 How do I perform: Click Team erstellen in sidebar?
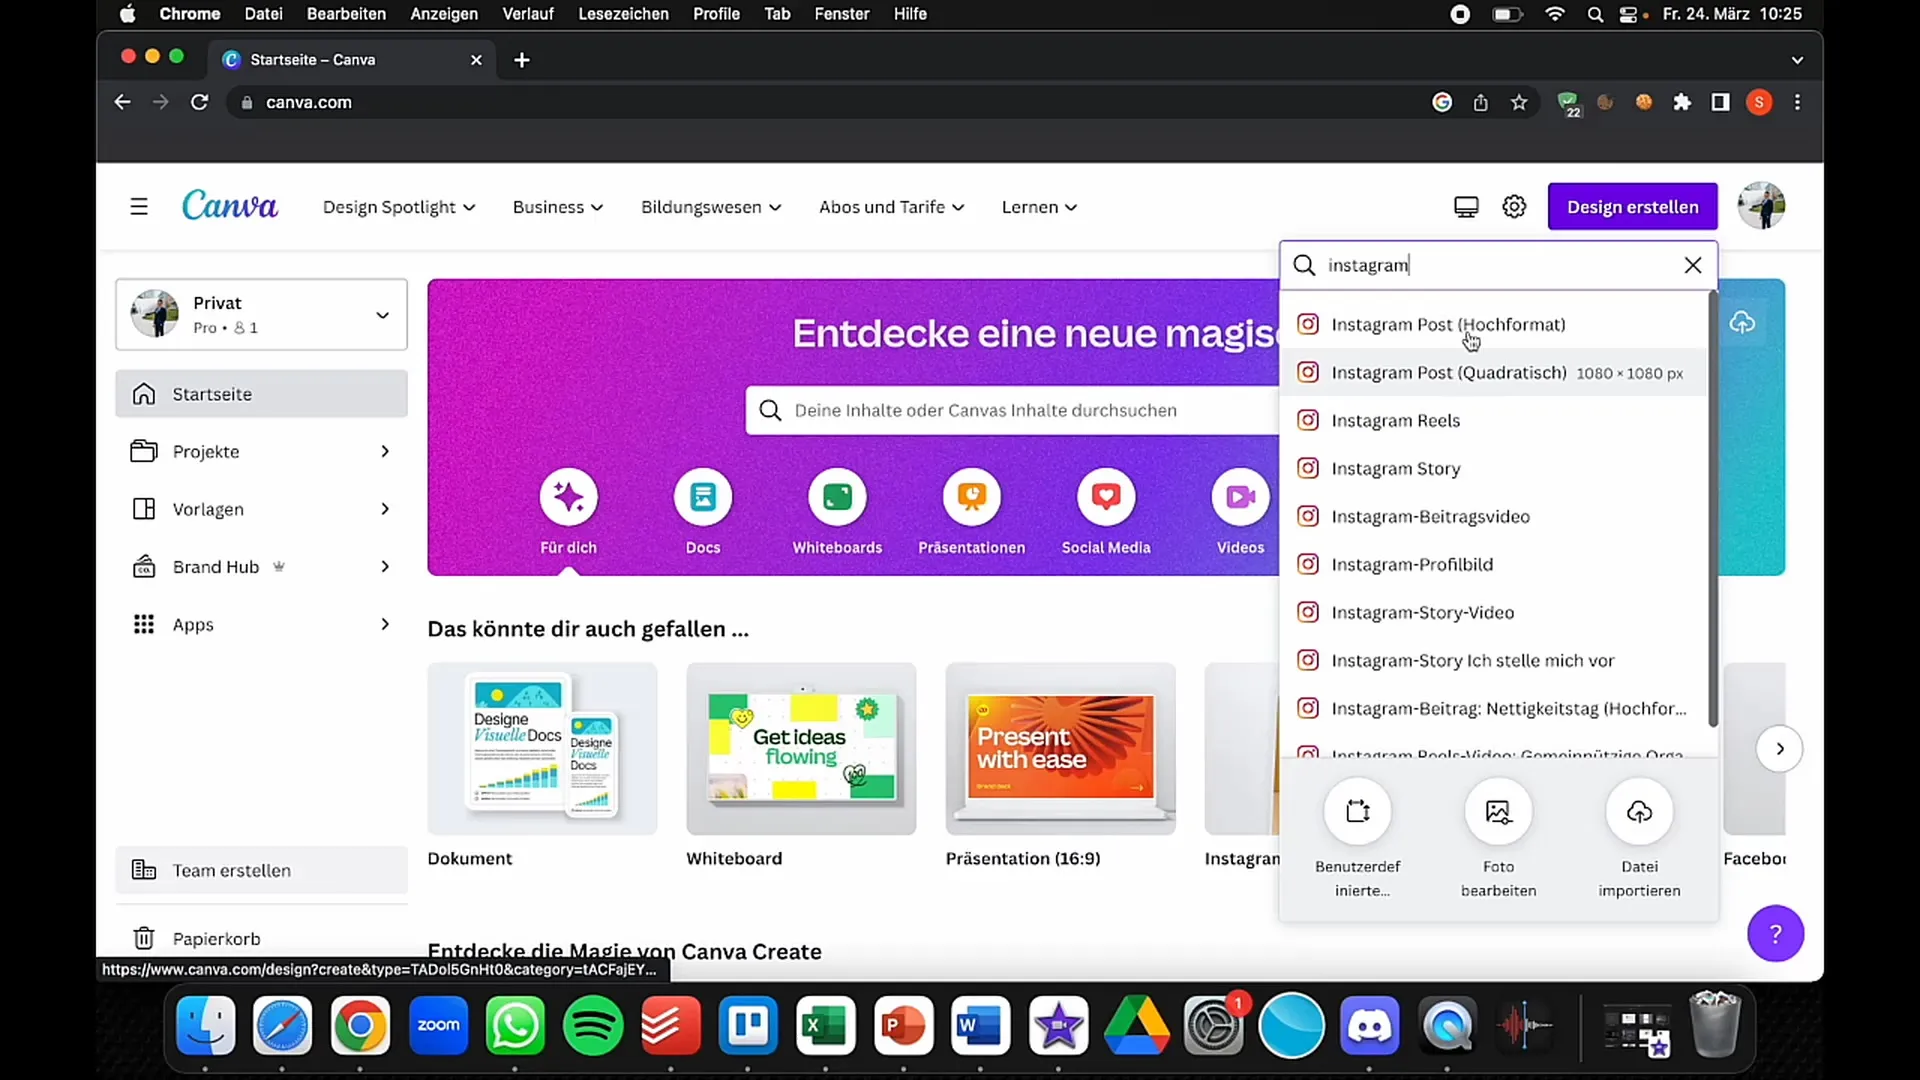[262, 870]
